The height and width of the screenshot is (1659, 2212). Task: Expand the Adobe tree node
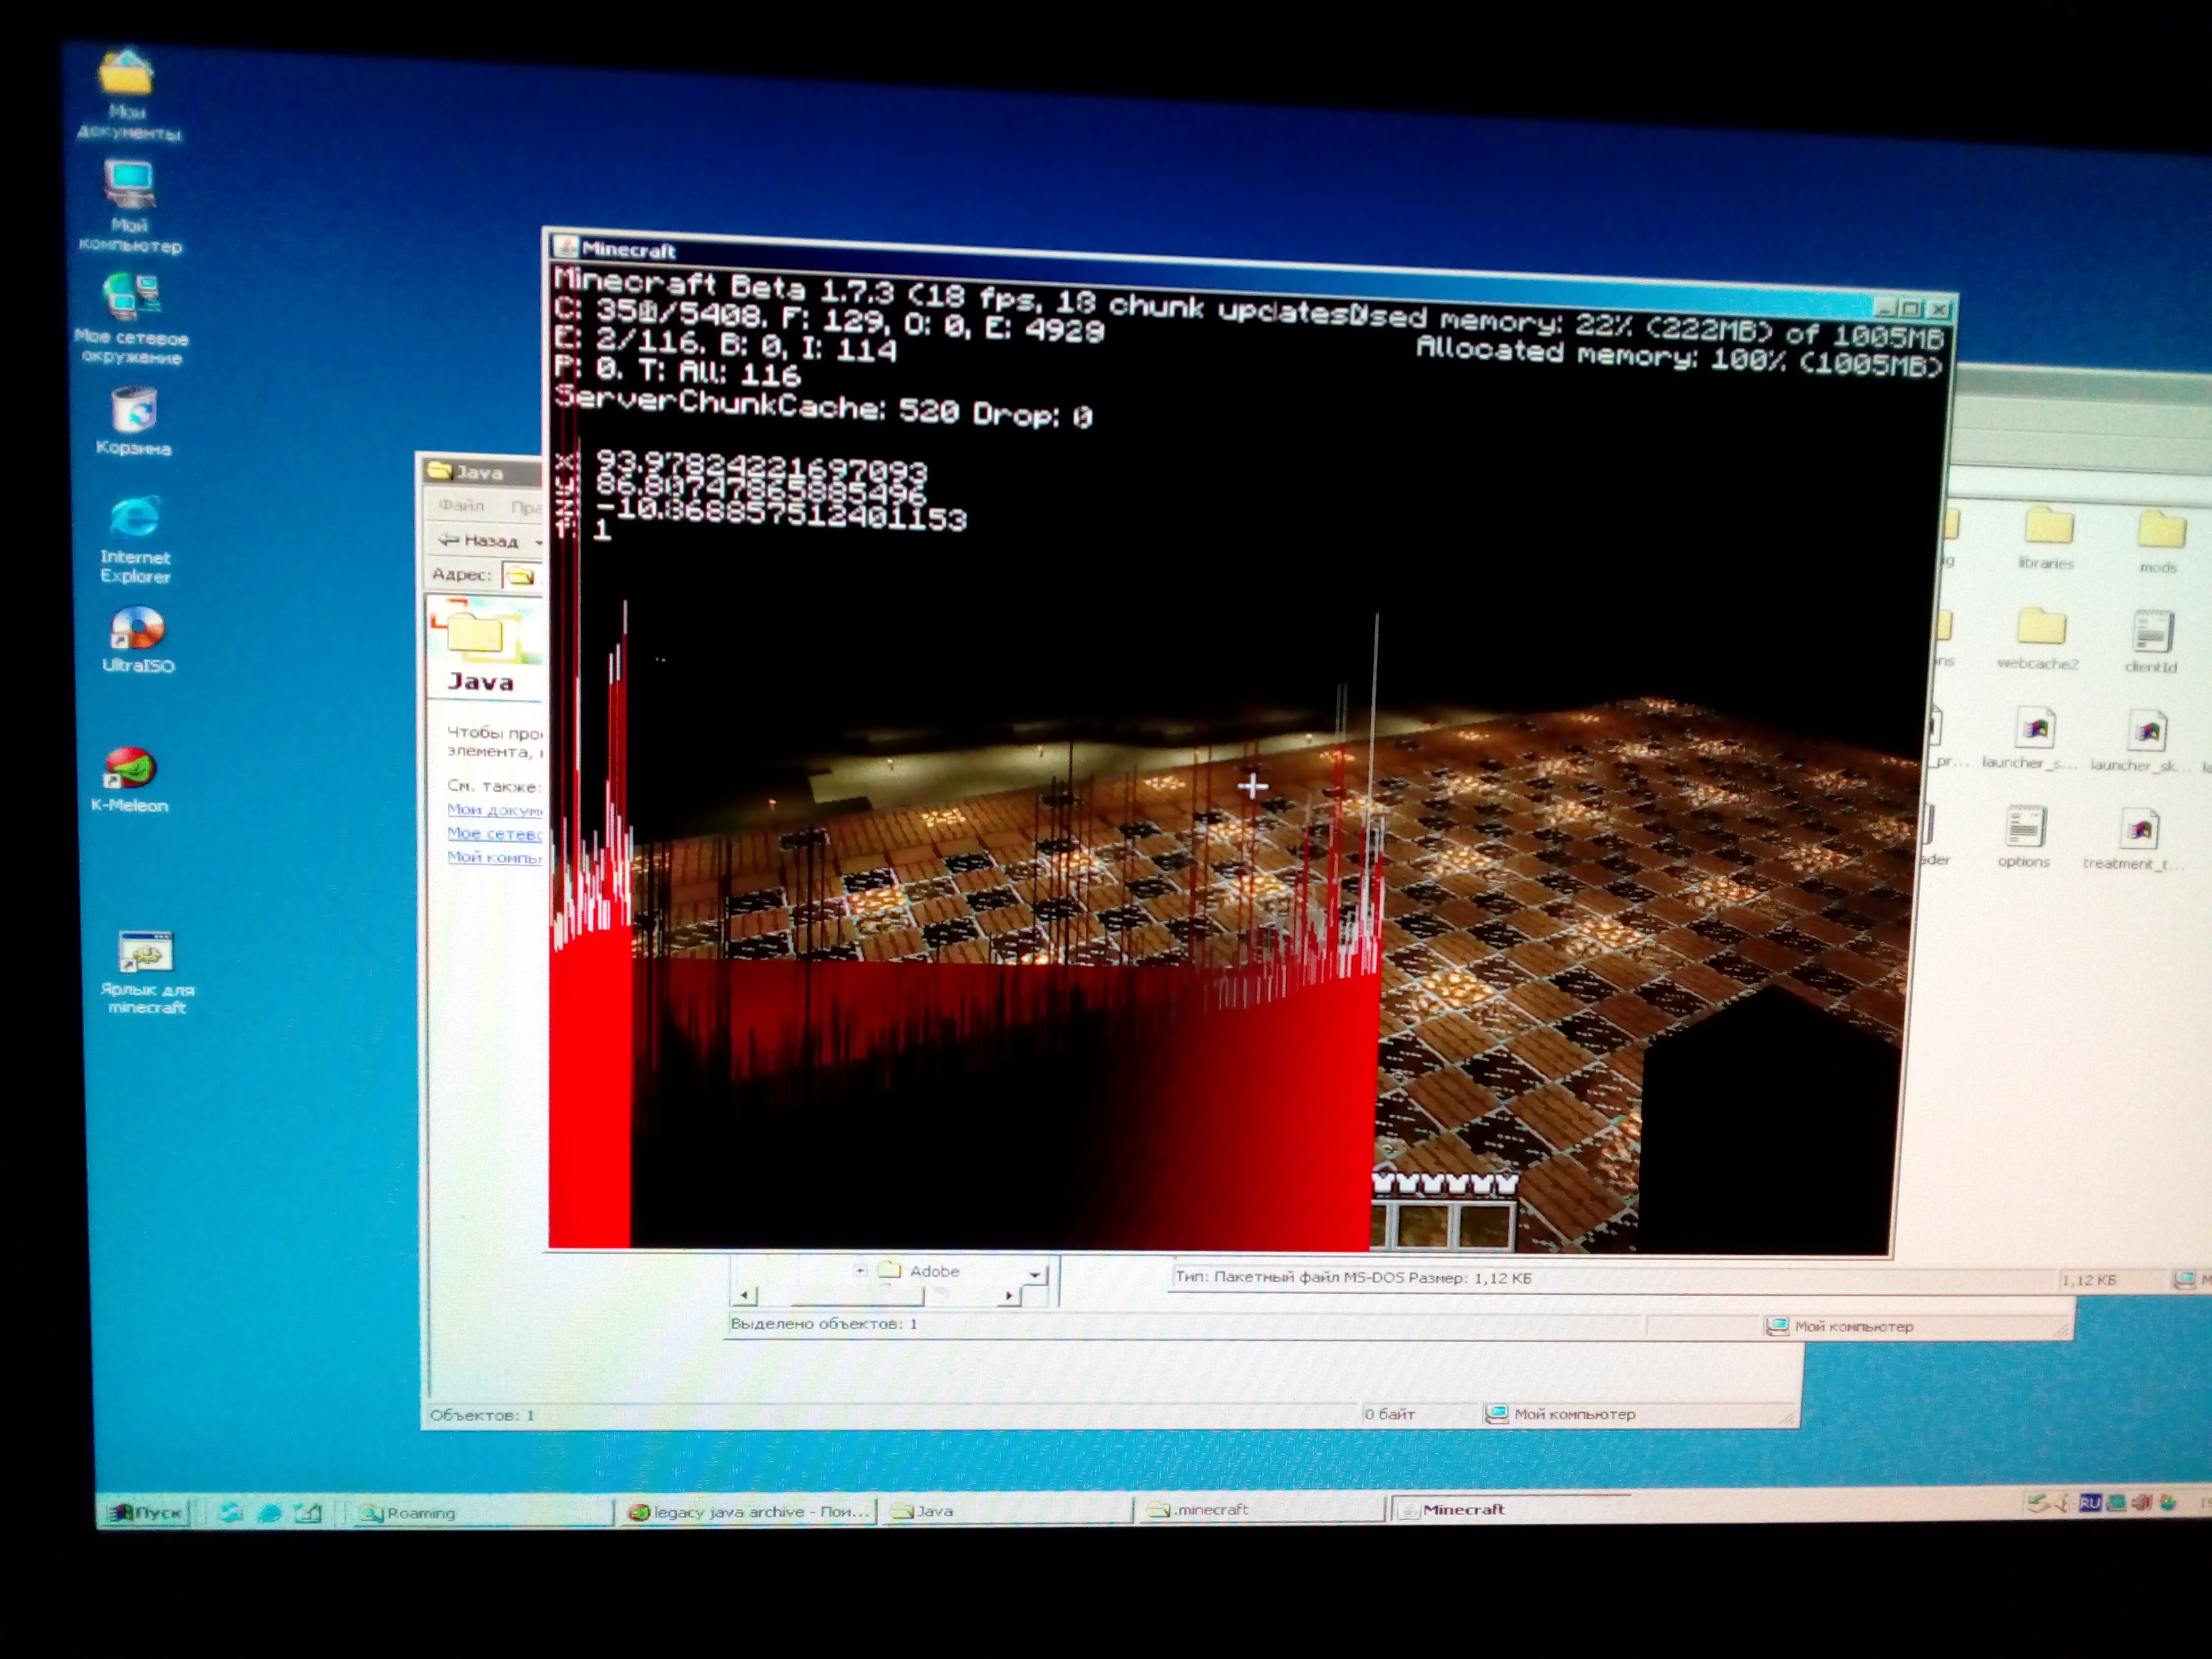(860, 1270)
